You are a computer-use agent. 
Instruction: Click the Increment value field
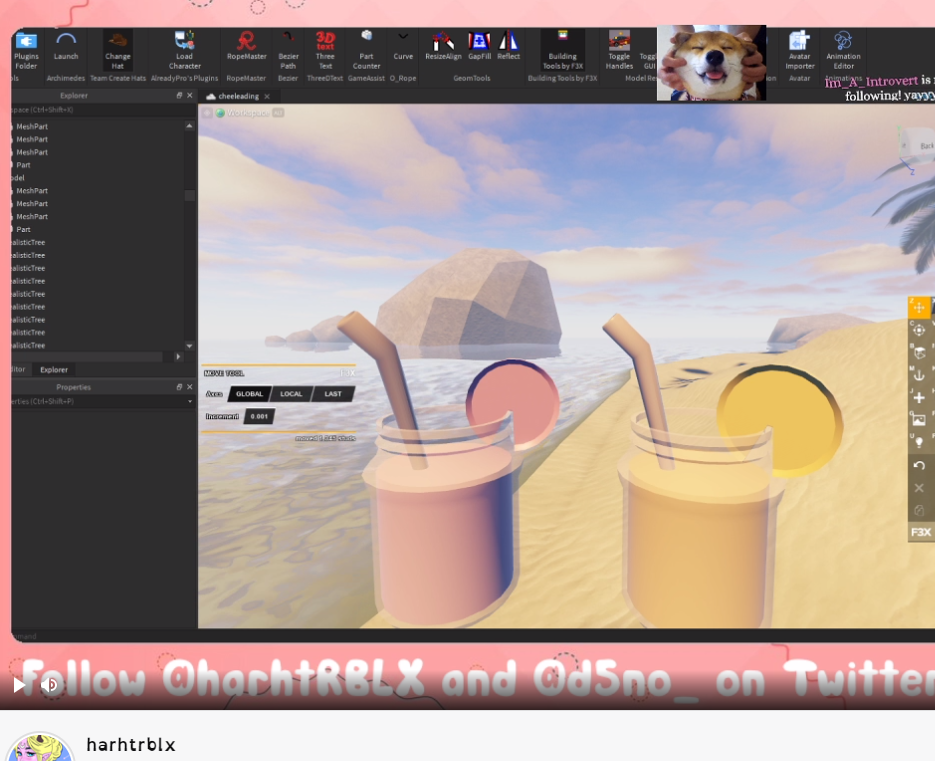click(259, 416)
